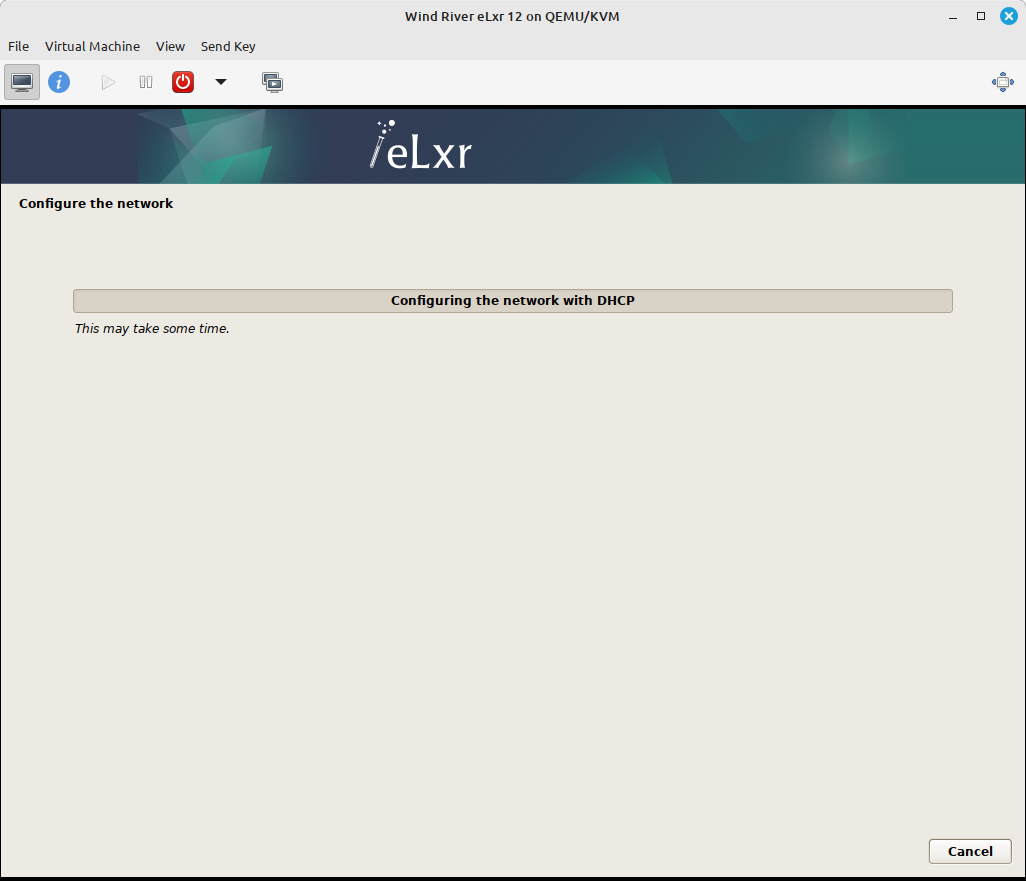Viewport: 1026px width, 881px height.
Task: Take a screenshot of the console
Action: tap(272, 81)
